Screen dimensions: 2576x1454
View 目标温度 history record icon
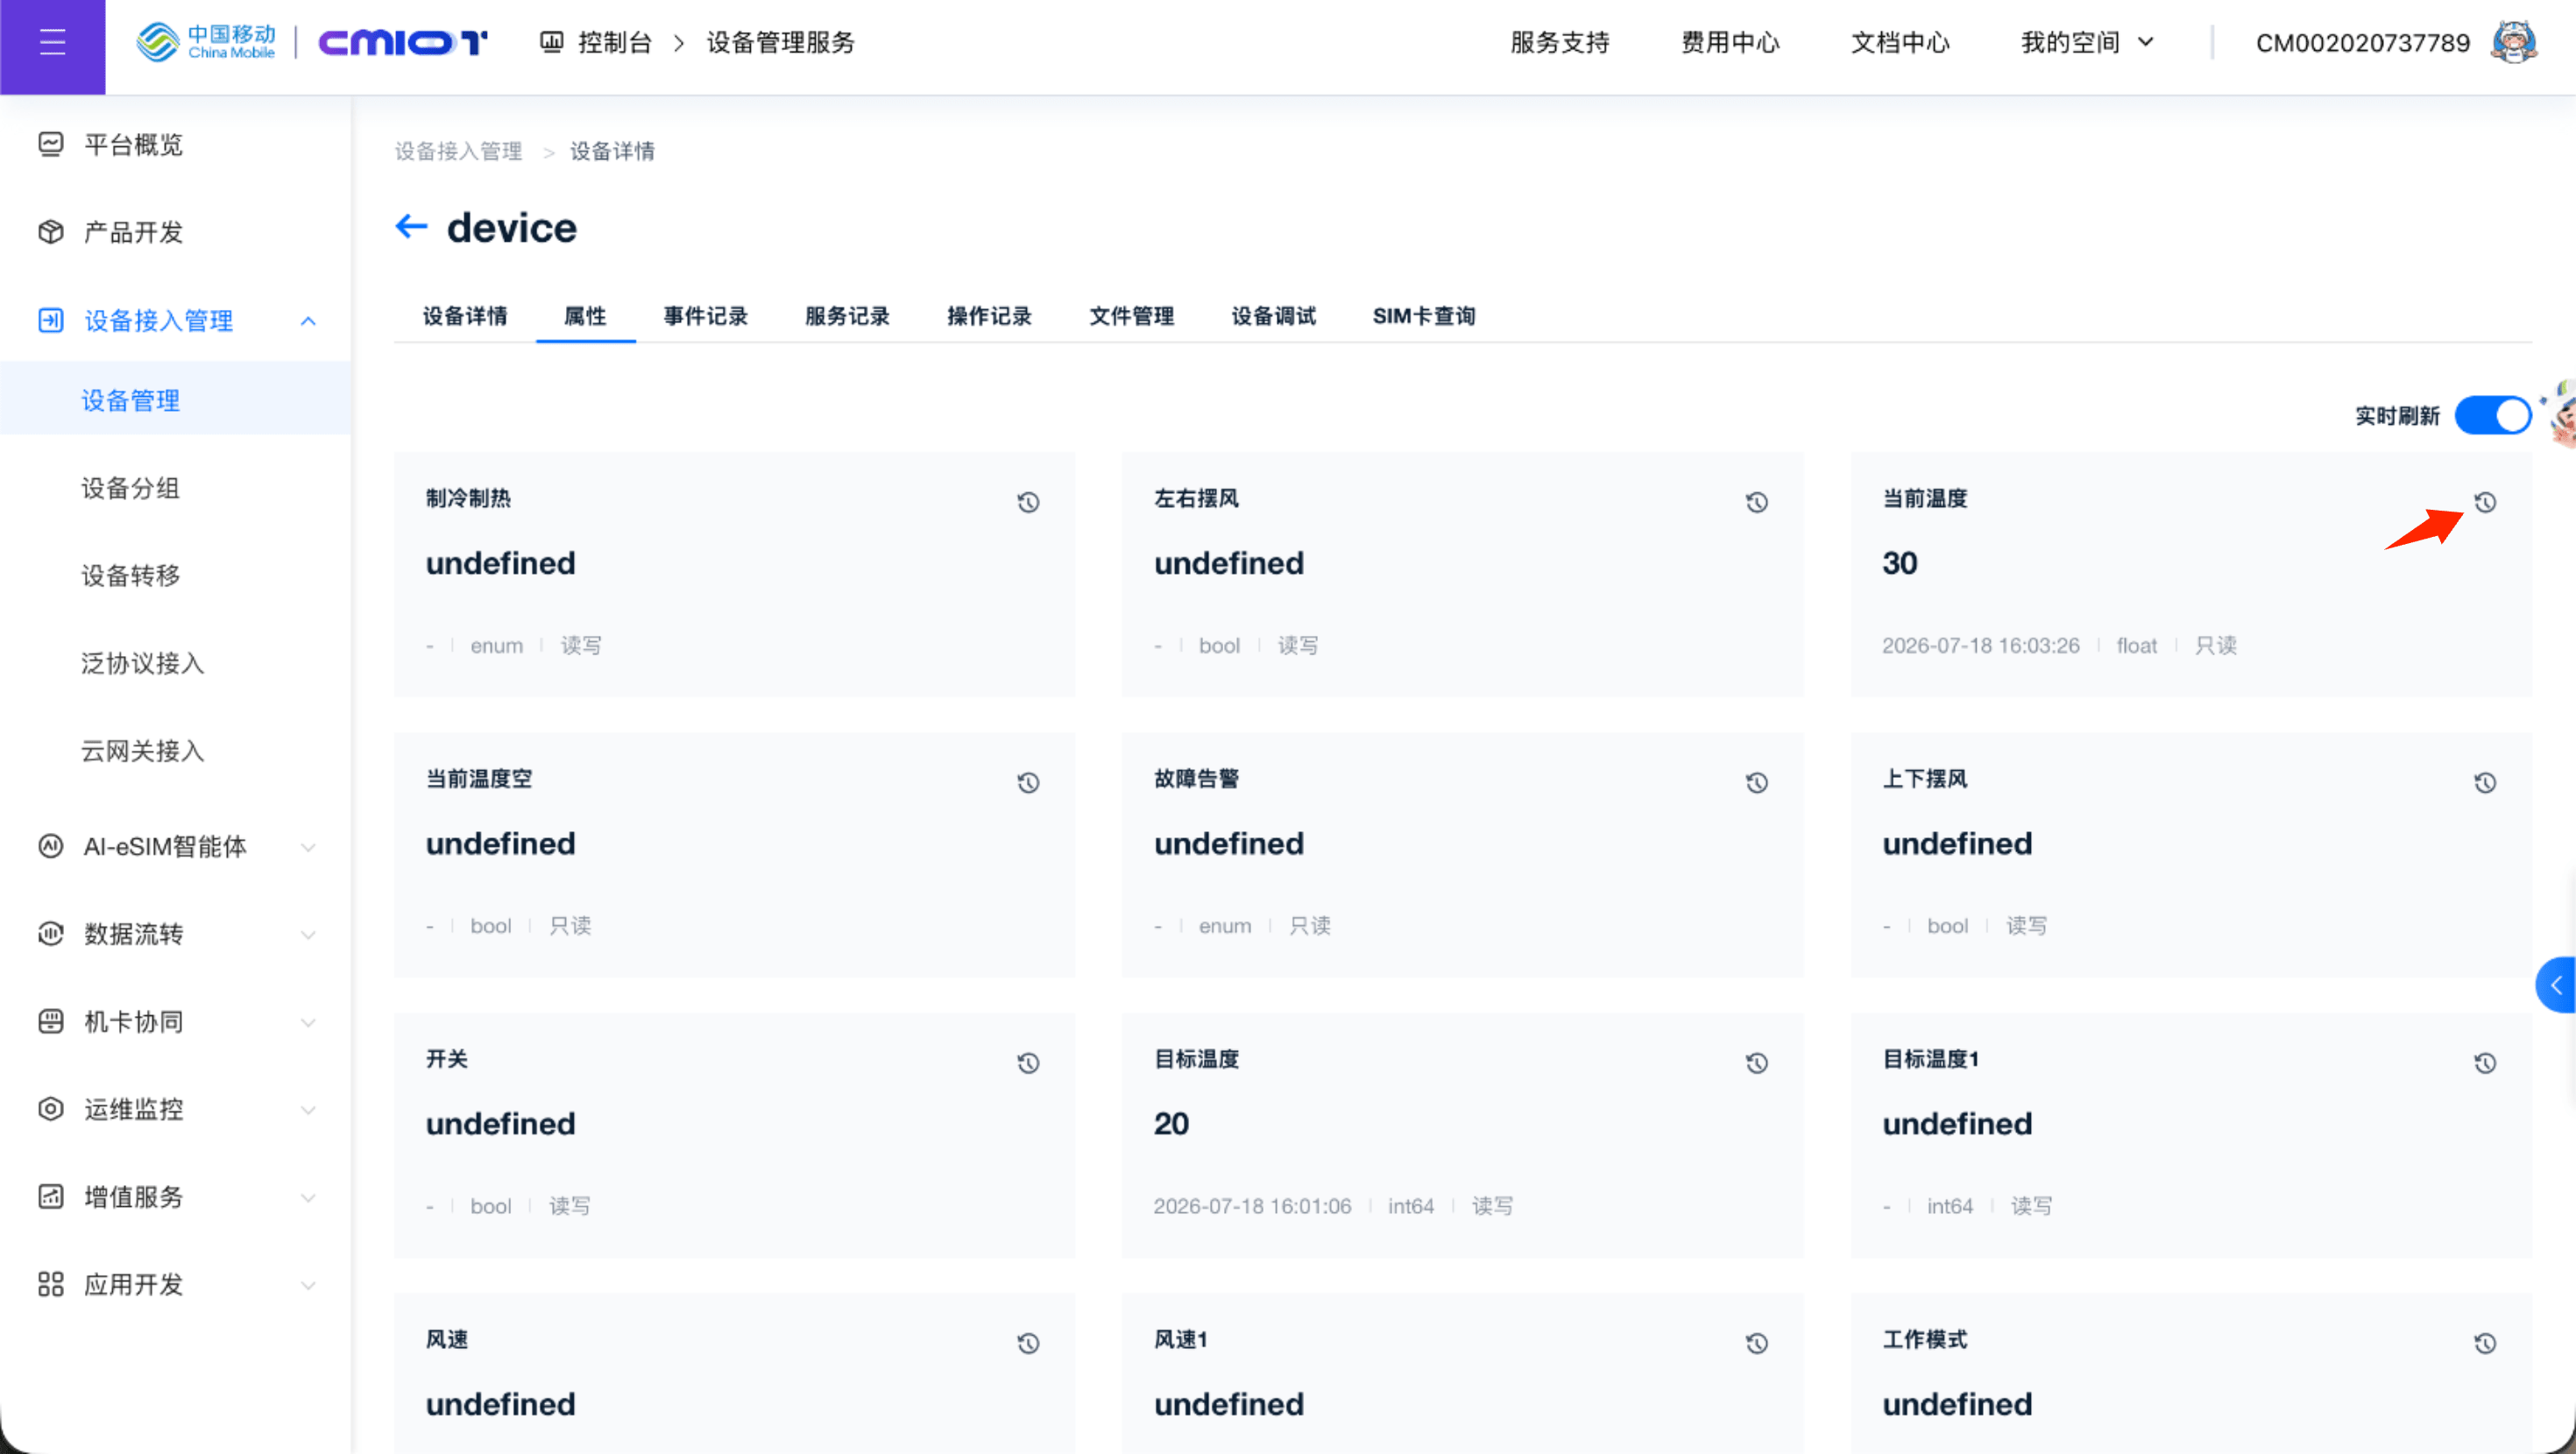[1756, 1063]
